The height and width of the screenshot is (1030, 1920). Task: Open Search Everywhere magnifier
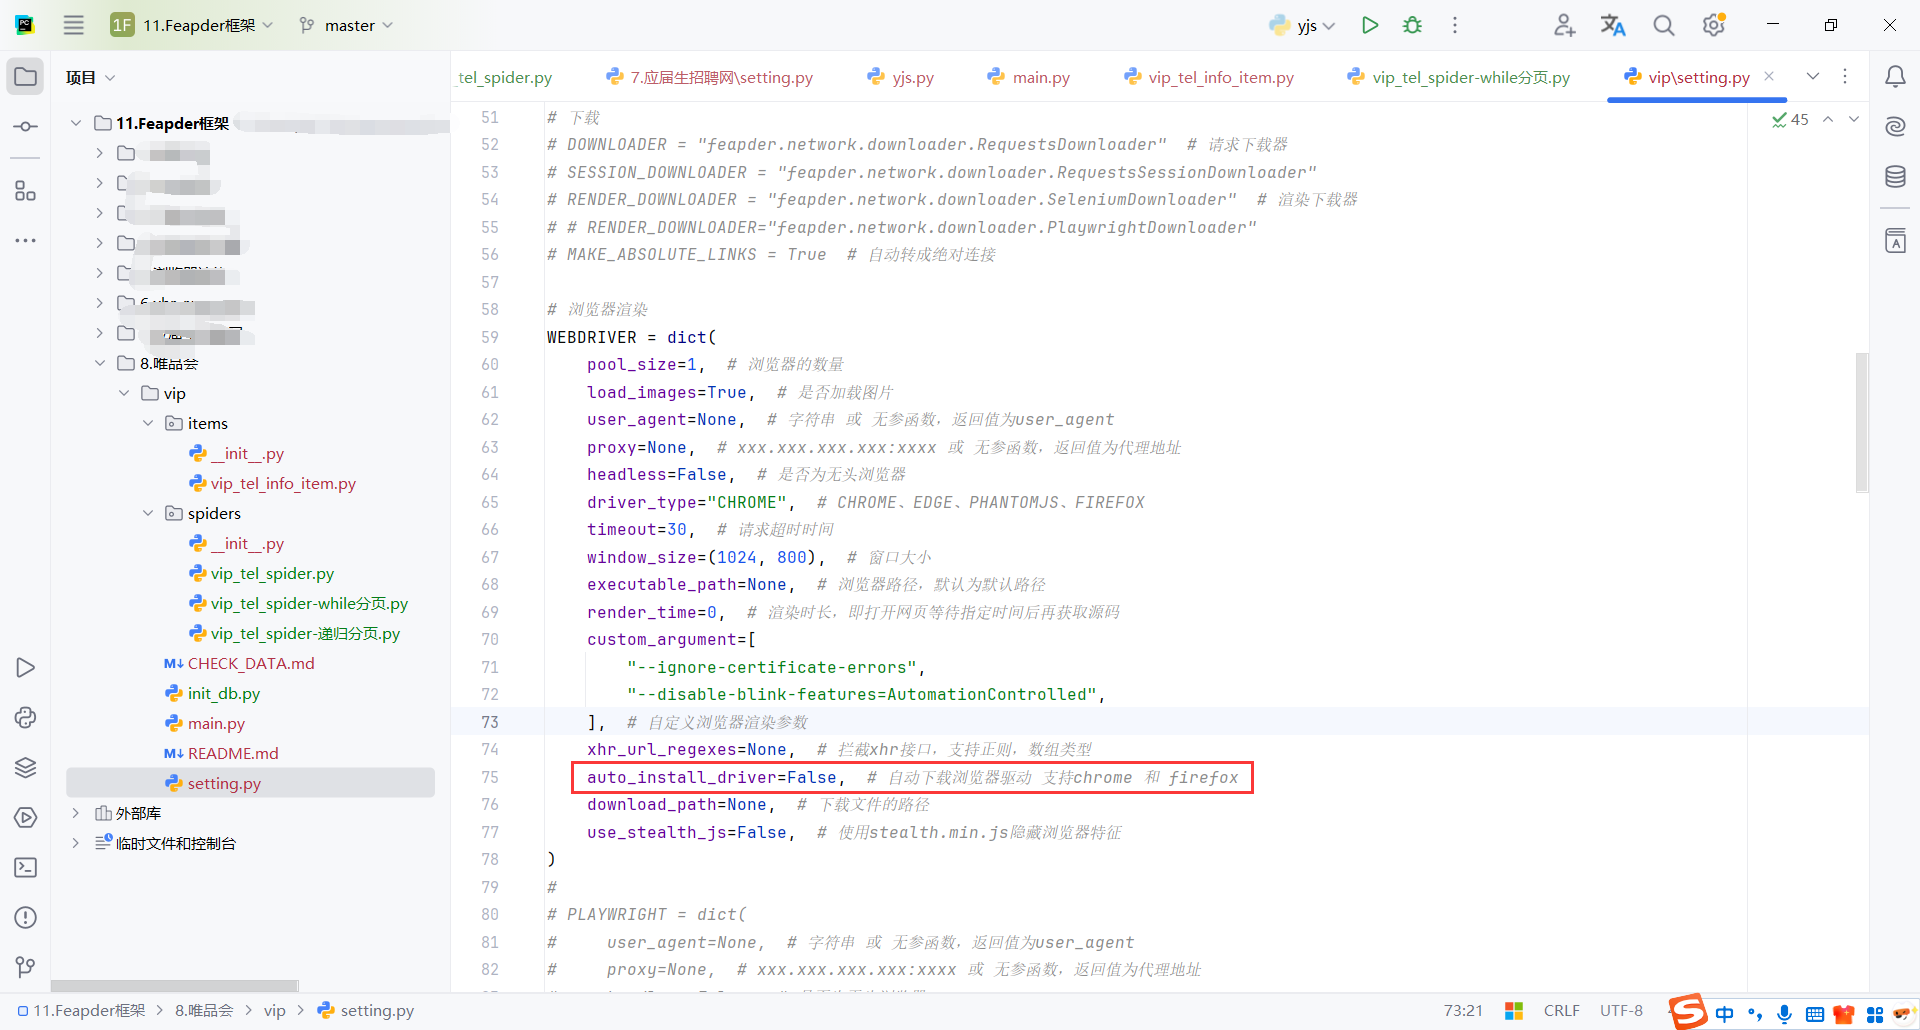1663,25
